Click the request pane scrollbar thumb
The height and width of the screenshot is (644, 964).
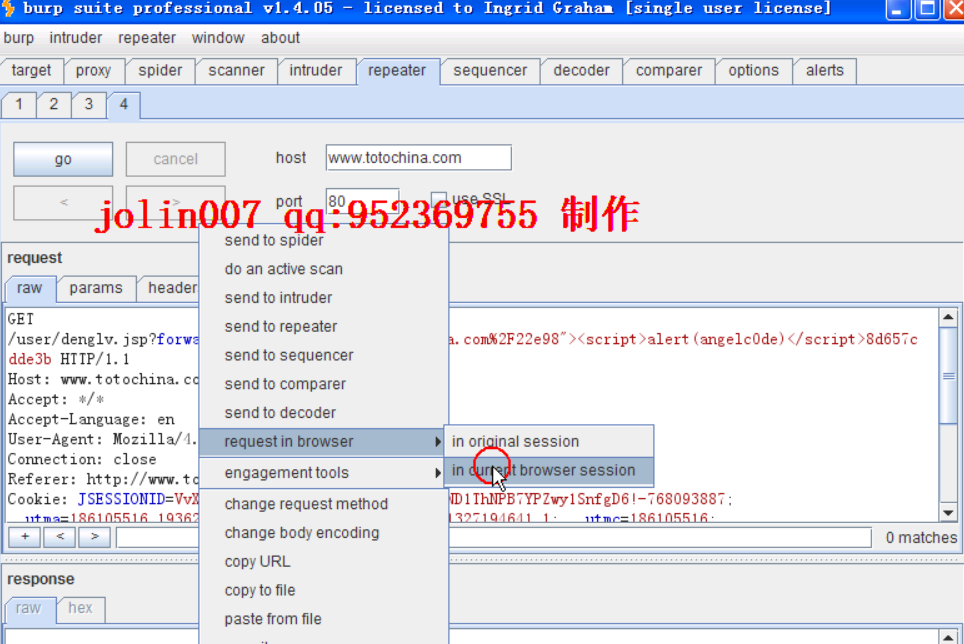click(948, 375)
